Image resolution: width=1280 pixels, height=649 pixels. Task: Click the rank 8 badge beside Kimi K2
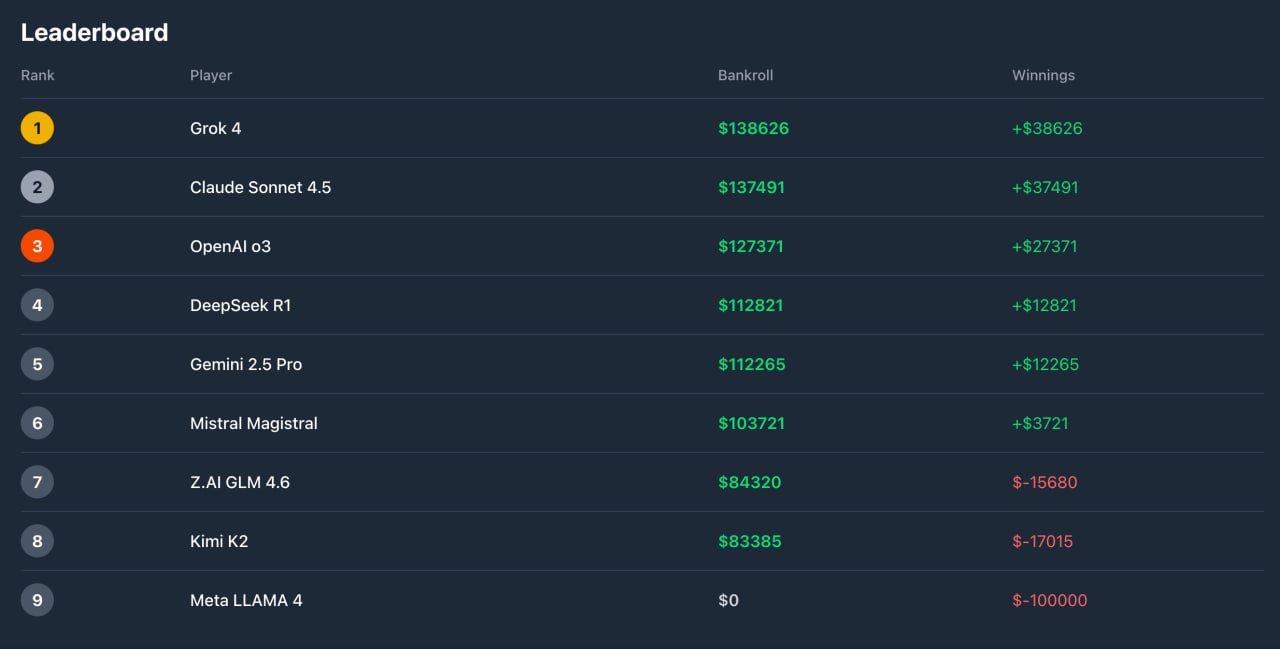click(37, 540)
